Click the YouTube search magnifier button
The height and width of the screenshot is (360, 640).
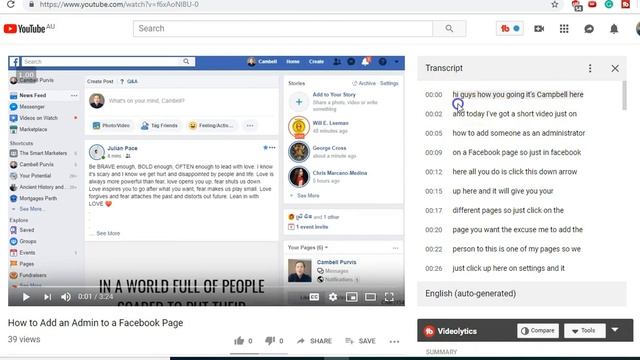click(x=449, y=29)
